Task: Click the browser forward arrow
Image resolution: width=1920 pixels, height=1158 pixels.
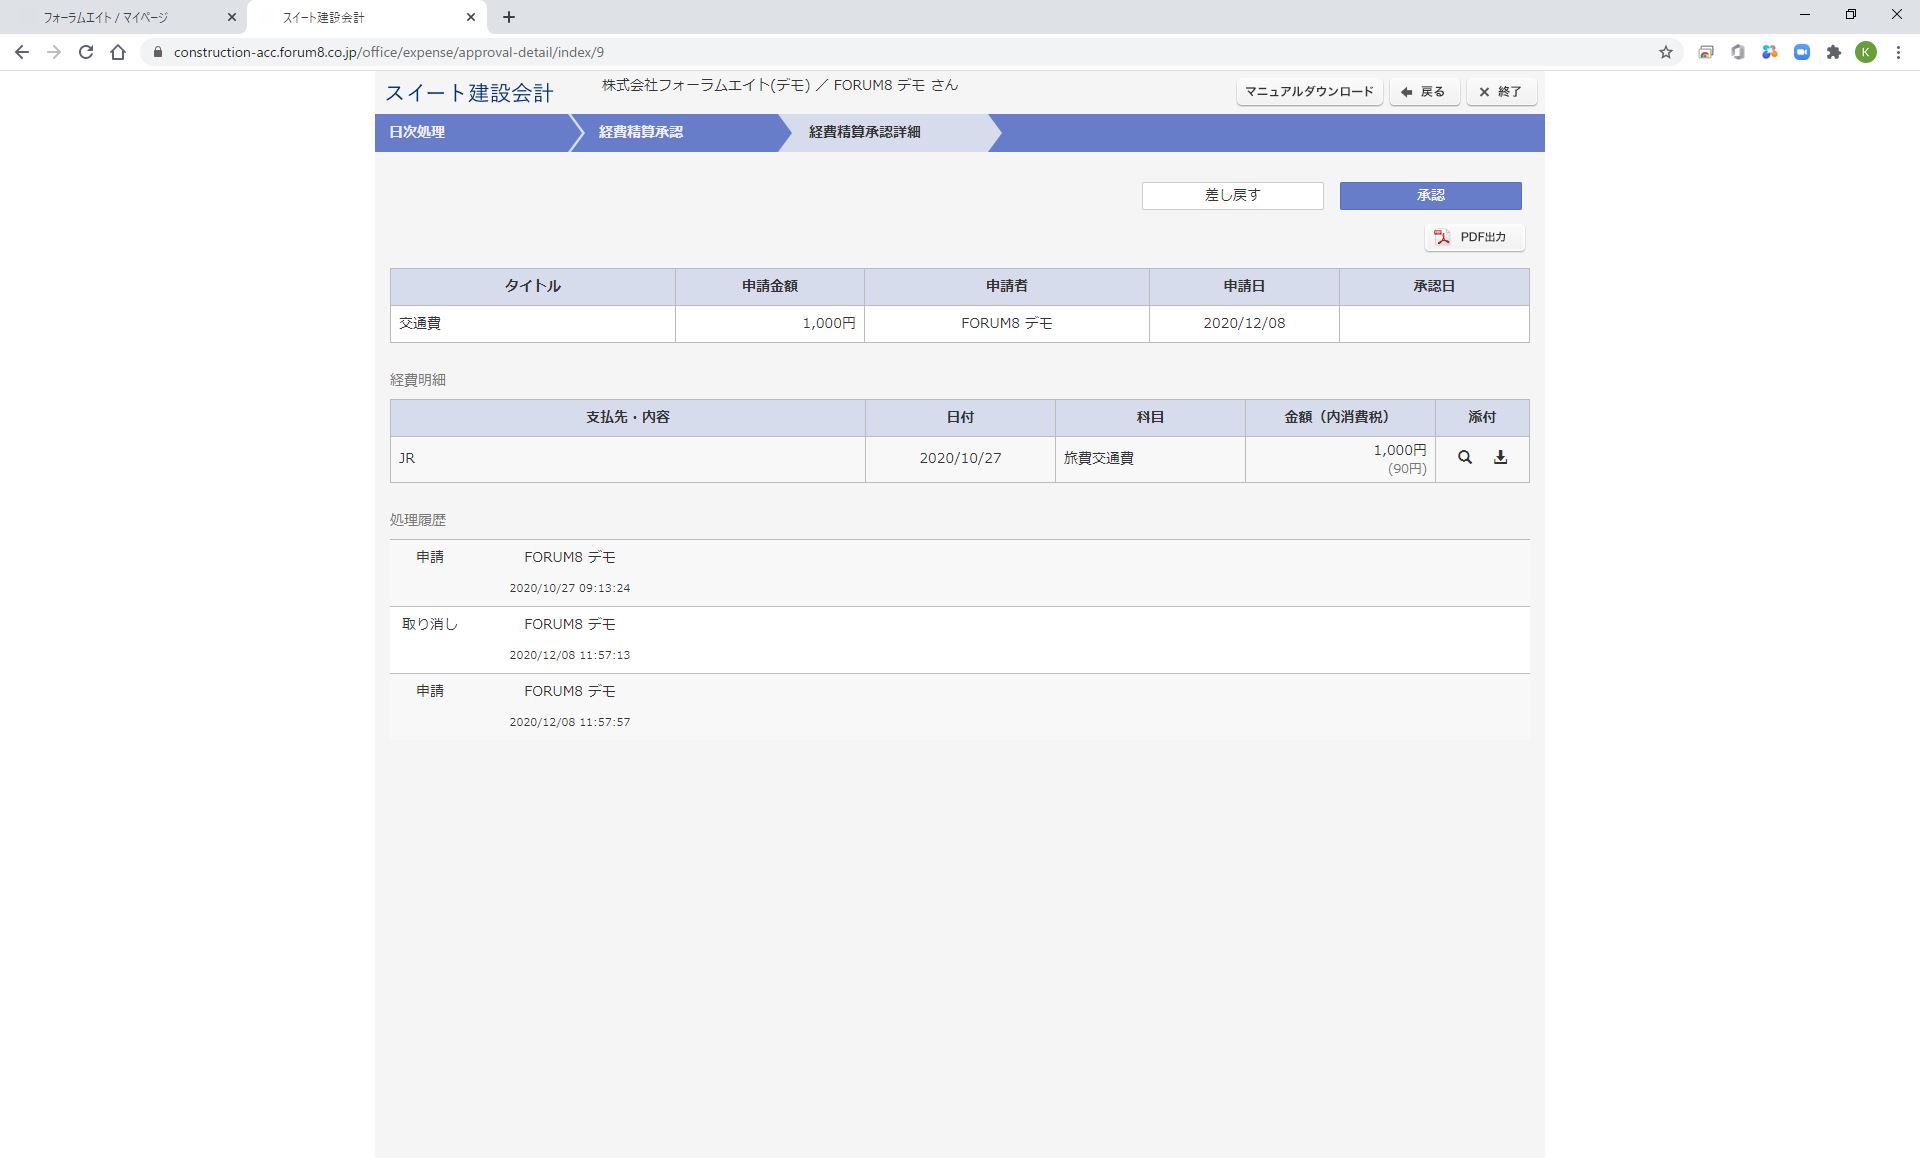Action: point(54,52)
